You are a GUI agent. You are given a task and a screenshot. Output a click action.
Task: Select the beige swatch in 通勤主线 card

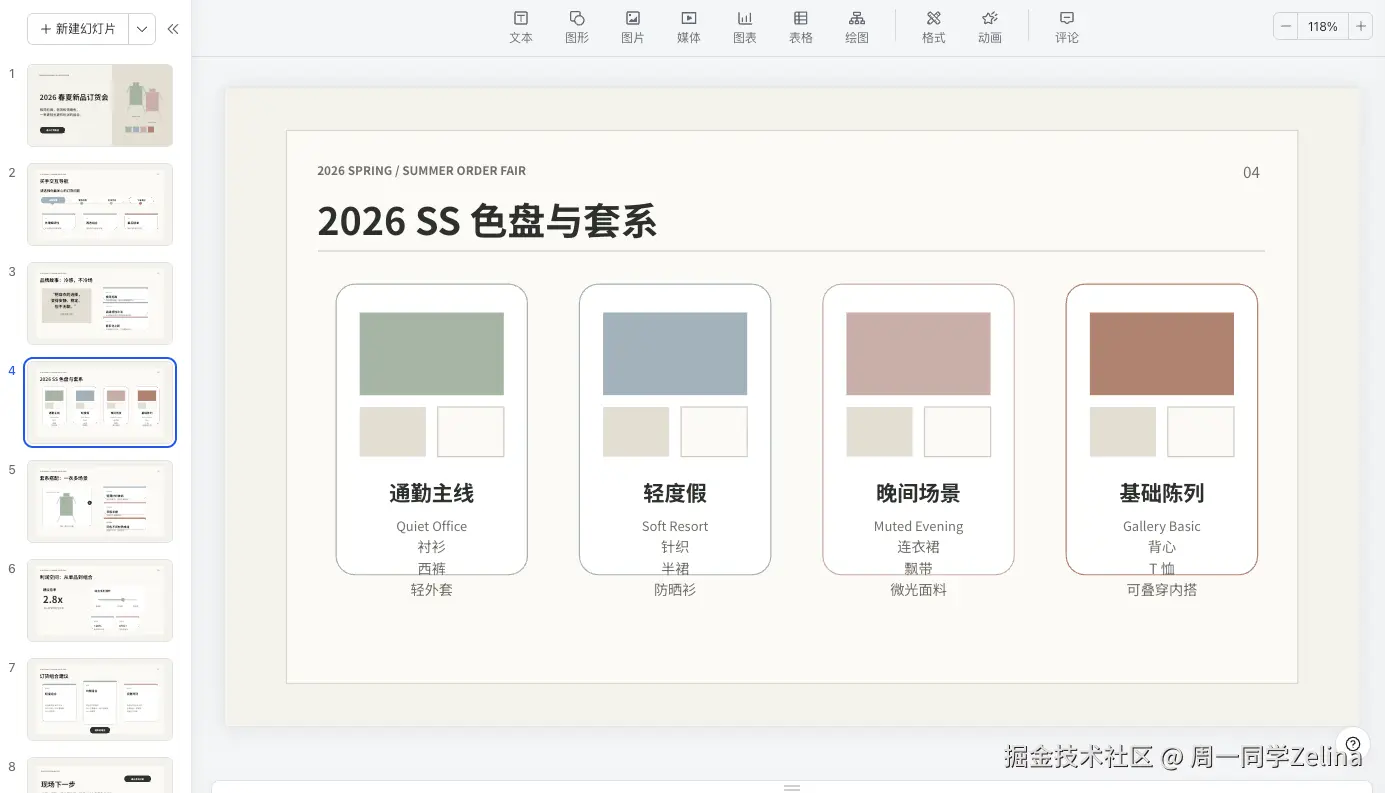pyautogui.click(x=393, y=432)
